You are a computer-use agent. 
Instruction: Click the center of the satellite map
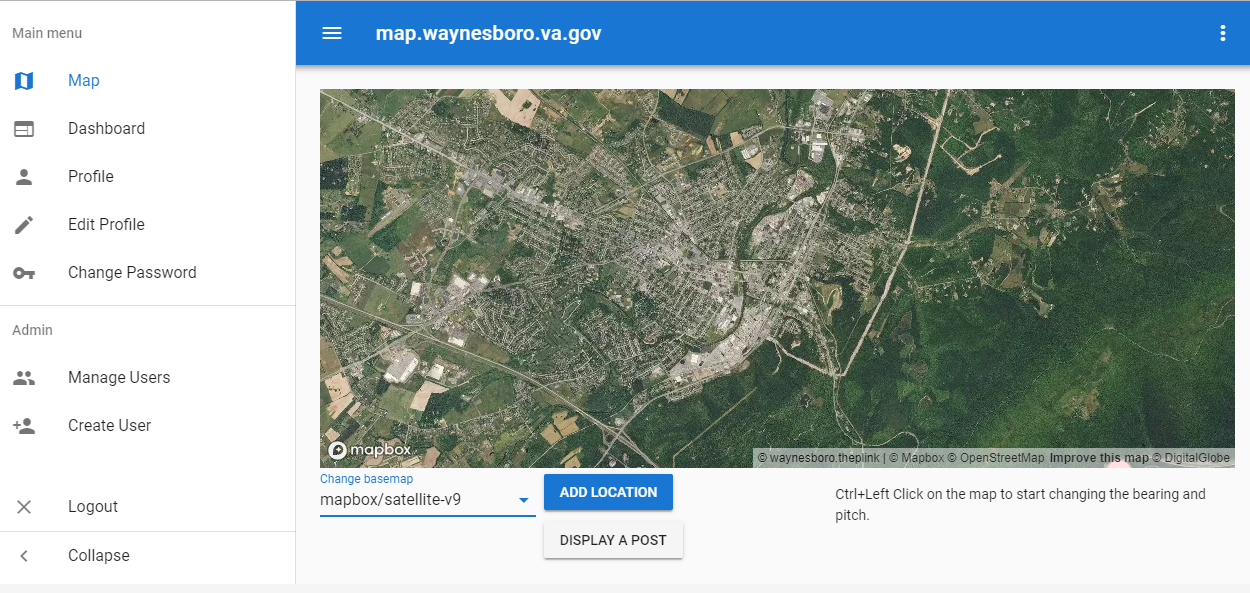(x=777, y=278)
